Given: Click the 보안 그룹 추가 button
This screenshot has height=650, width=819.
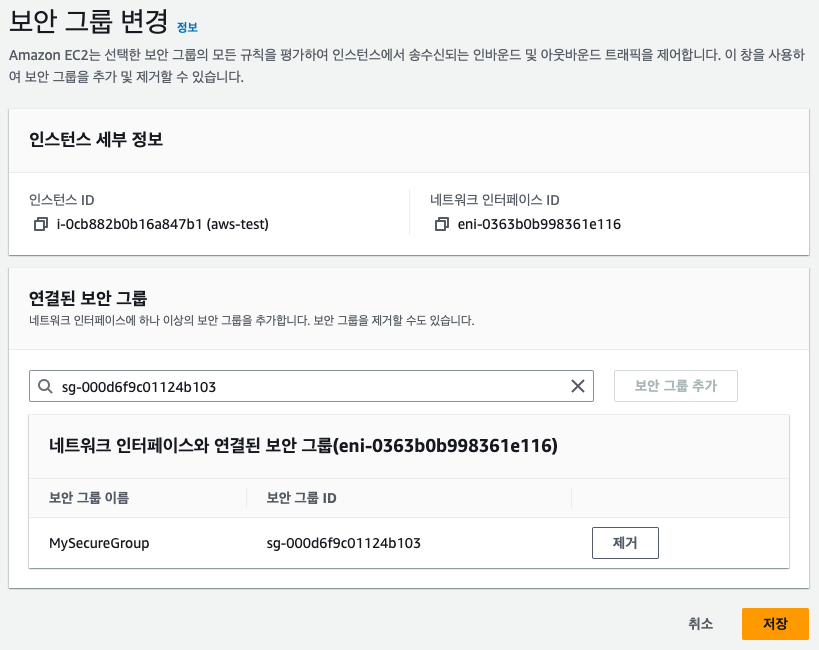Looking at the screenshot, I should click(675, 386).
